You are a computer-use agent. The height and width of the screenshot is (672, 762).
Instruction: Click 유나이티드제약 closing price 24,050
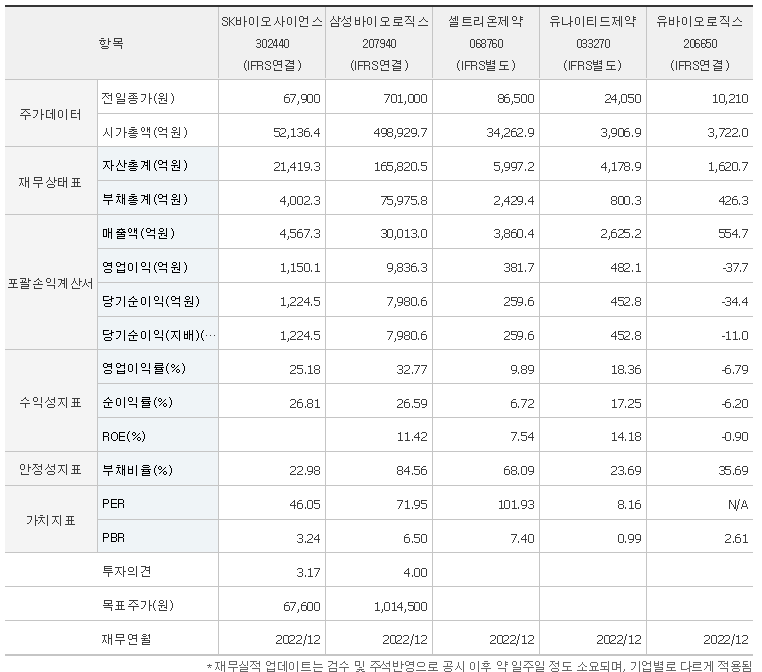tap(623, 99)
